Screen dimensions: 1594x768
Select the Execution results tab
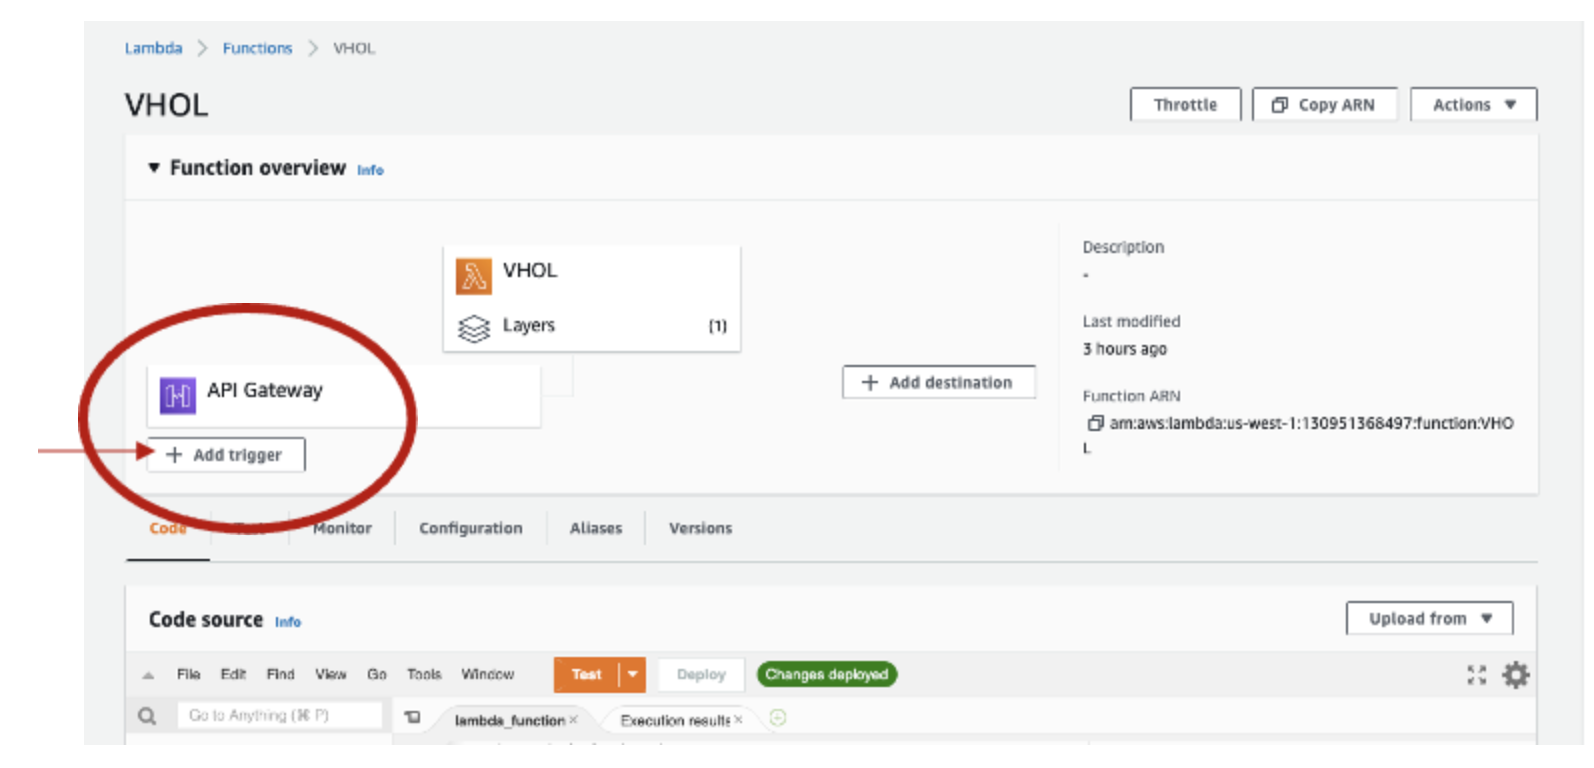click(674, 720)
